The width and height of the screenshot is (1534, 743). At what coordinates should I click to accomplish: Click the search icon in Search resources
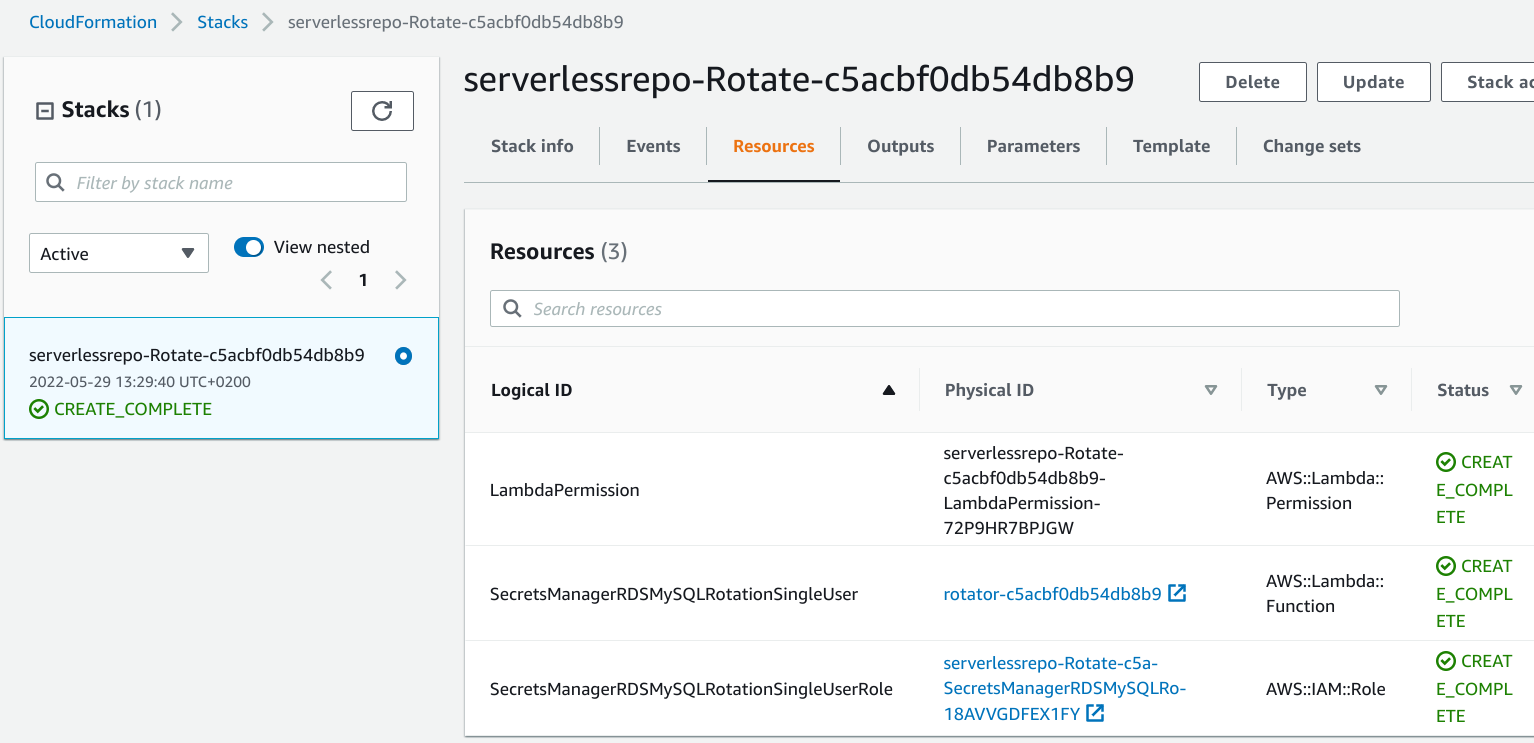[512, 309]
